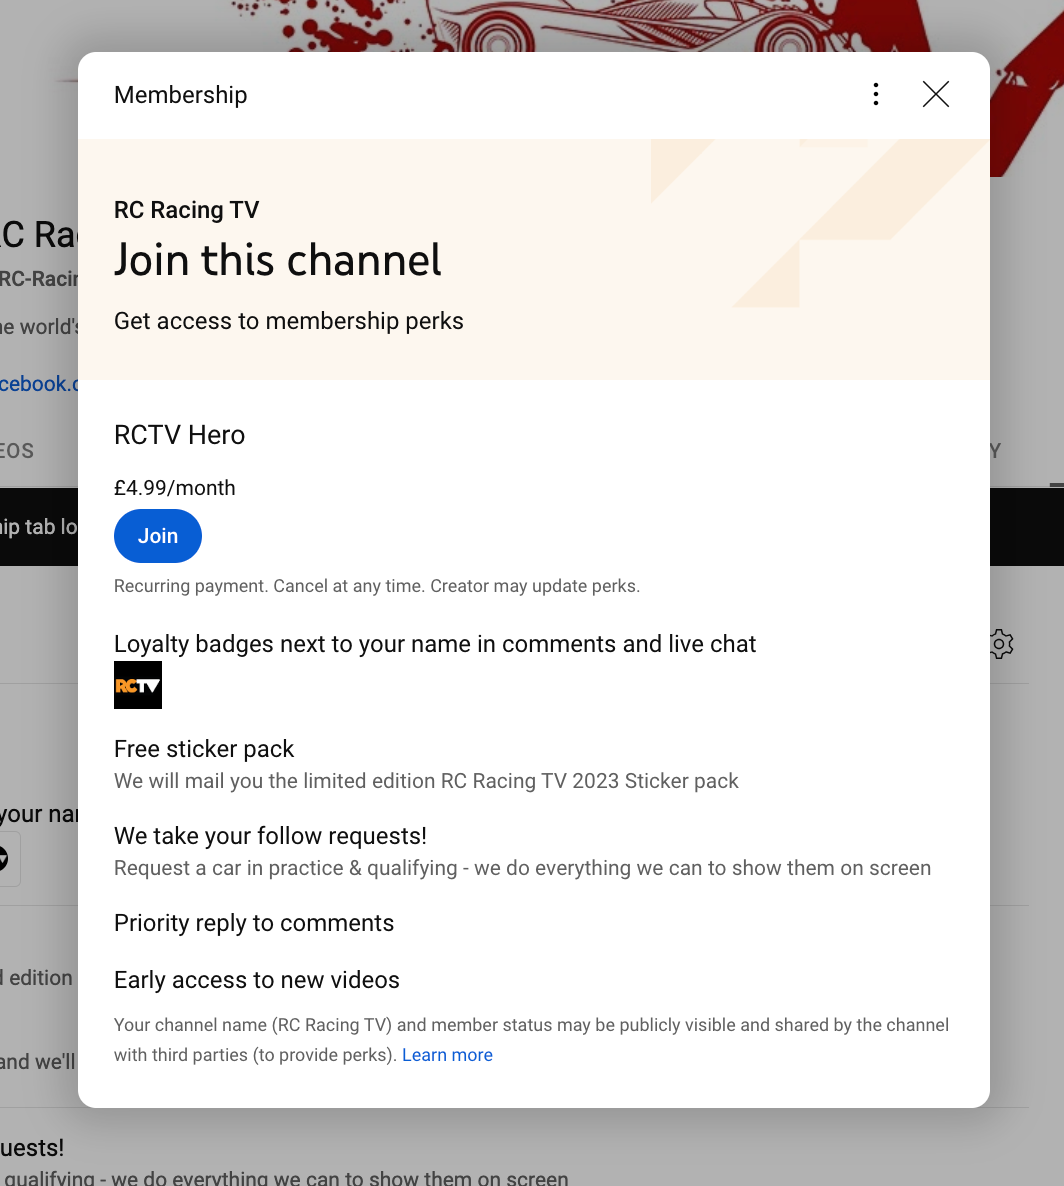
Task: Close the Membership dialog
Action: (935, 95)
